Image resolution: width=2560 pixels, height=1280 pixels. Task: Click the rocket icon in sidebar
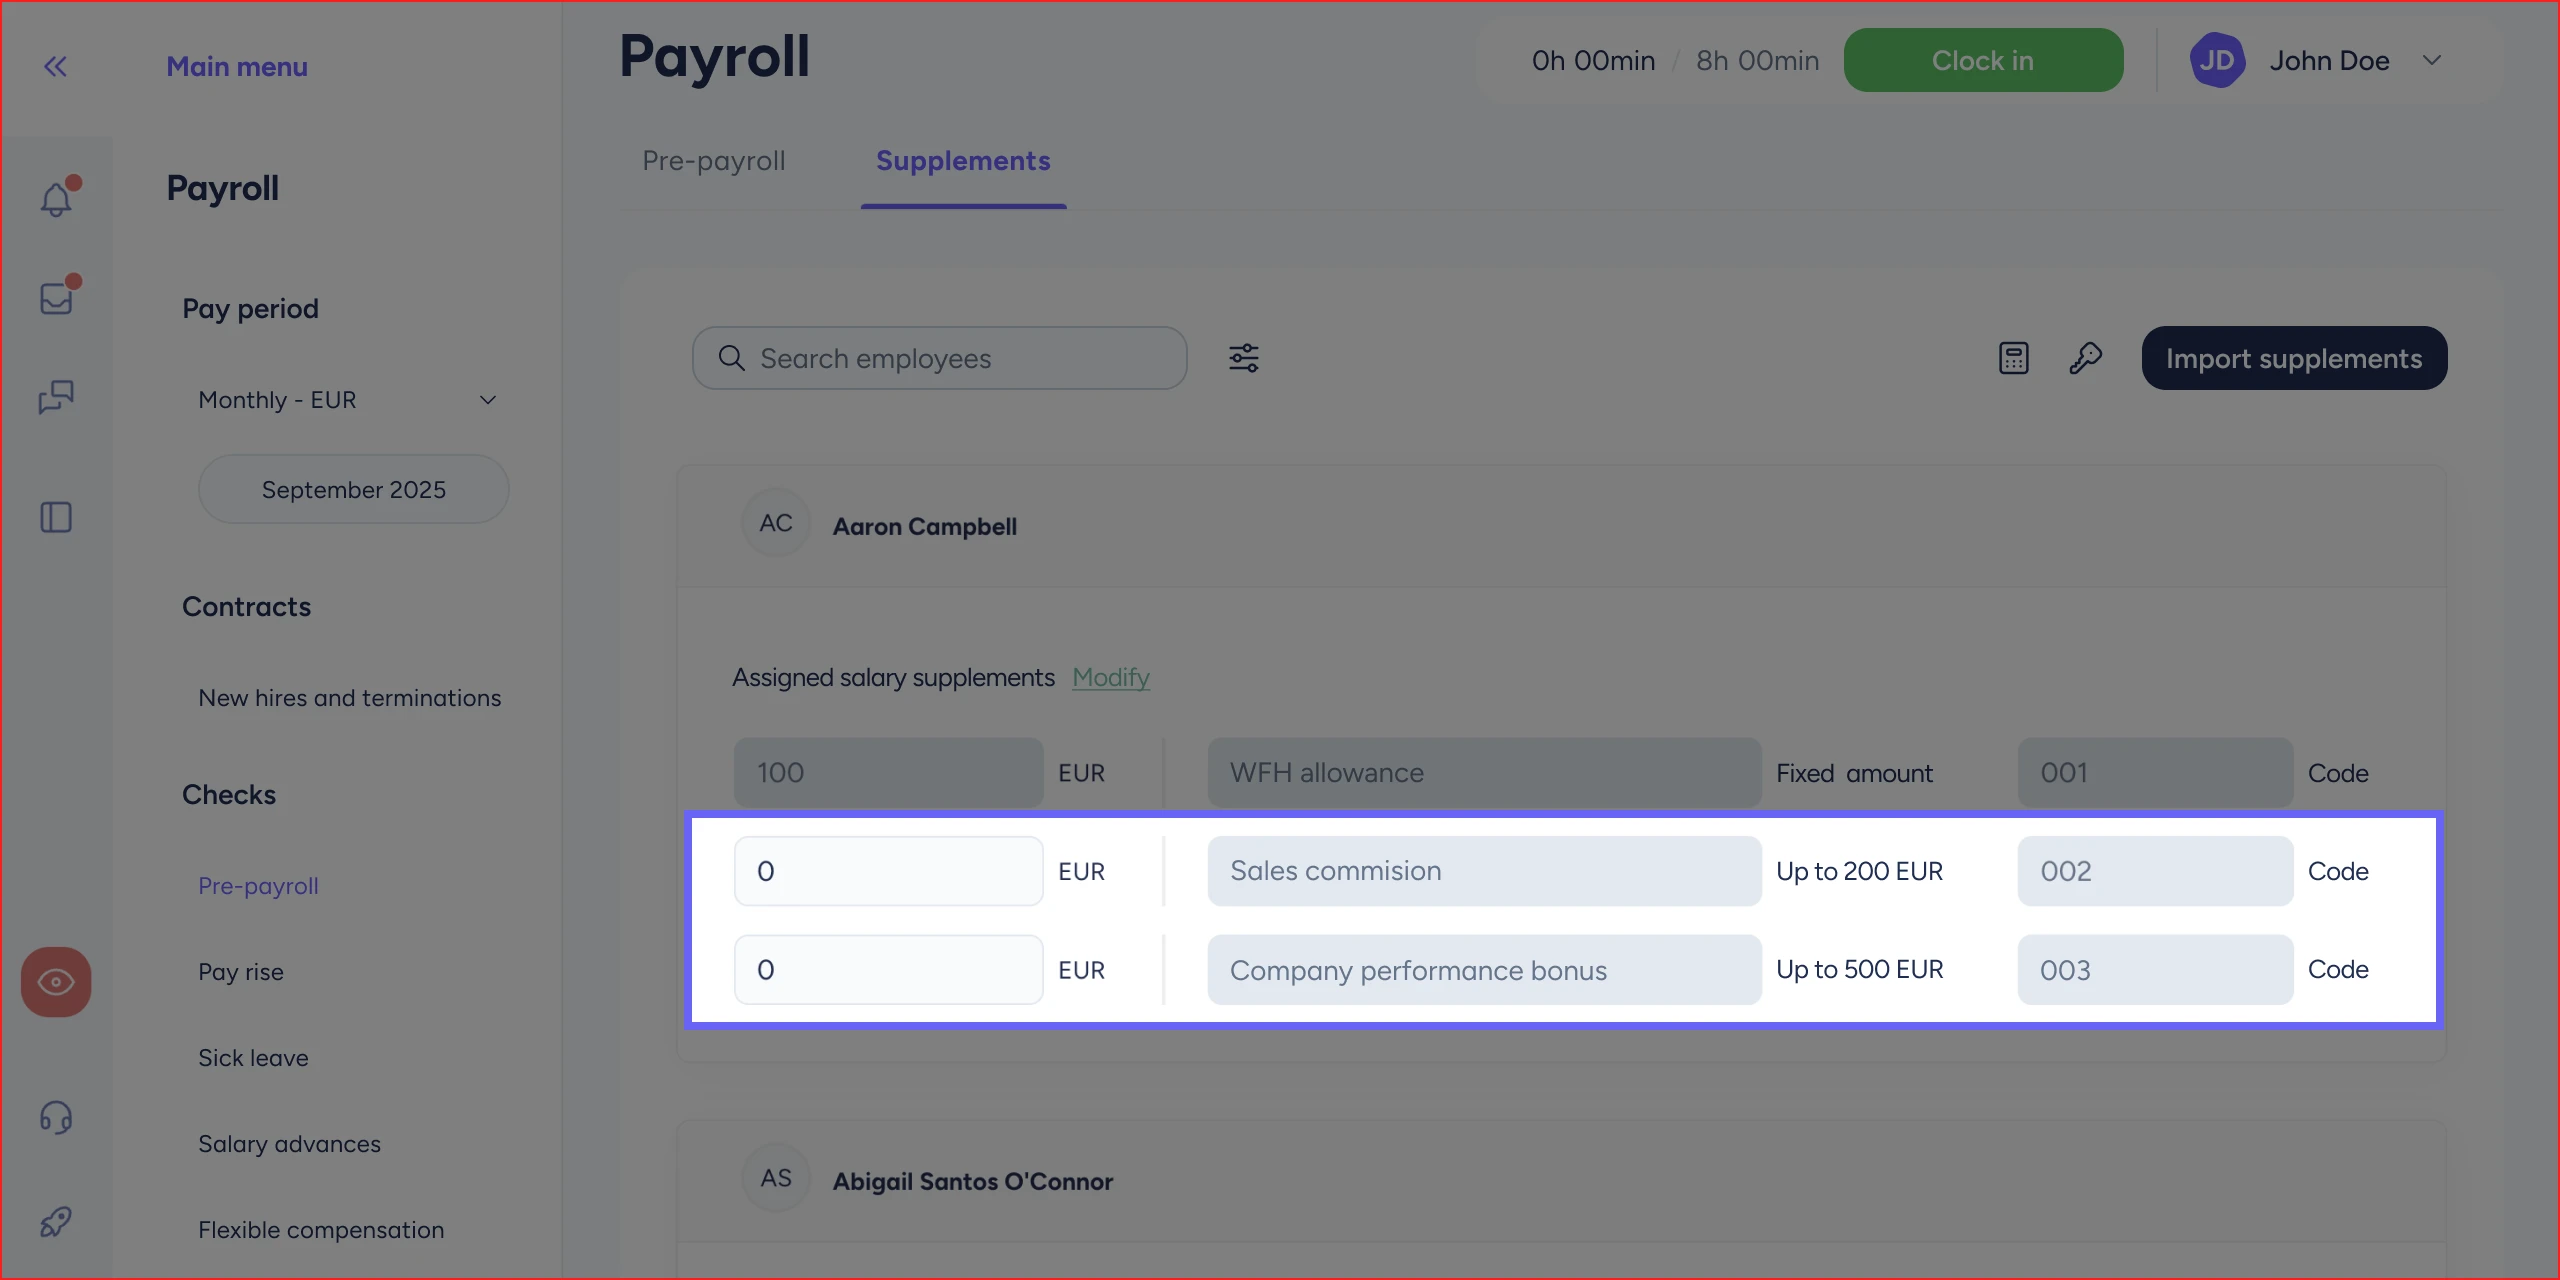(x=56, y=1221)
